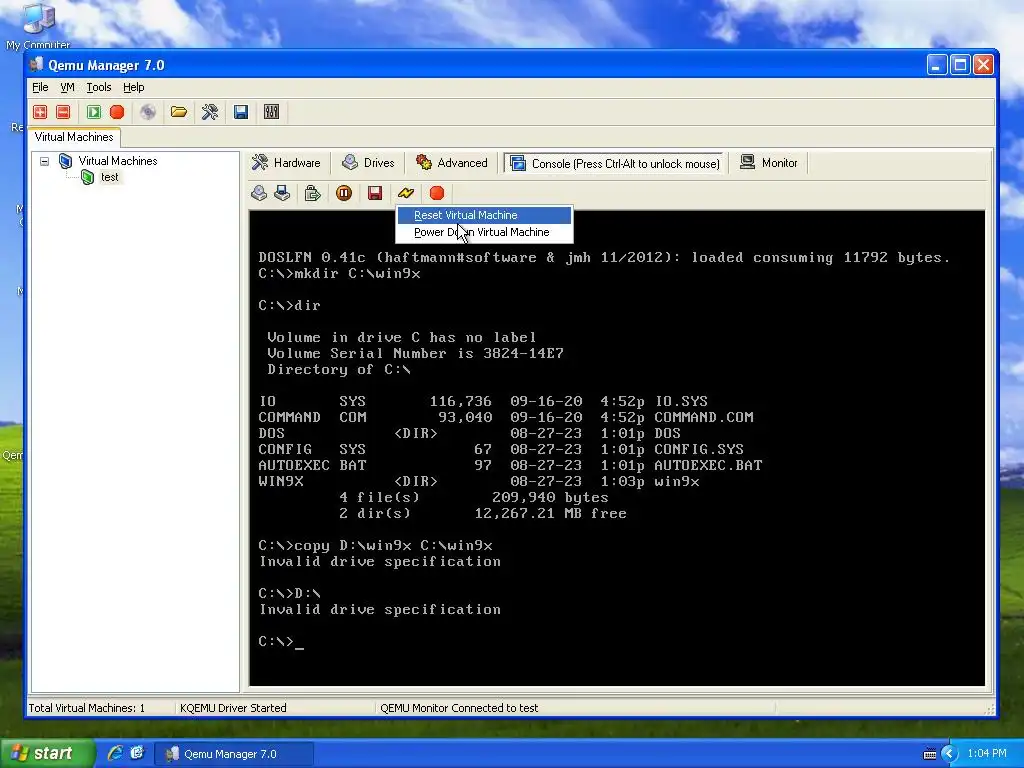Open the yellow folder icon in main toolbar

pyautogui.click(x=179, y=112)
